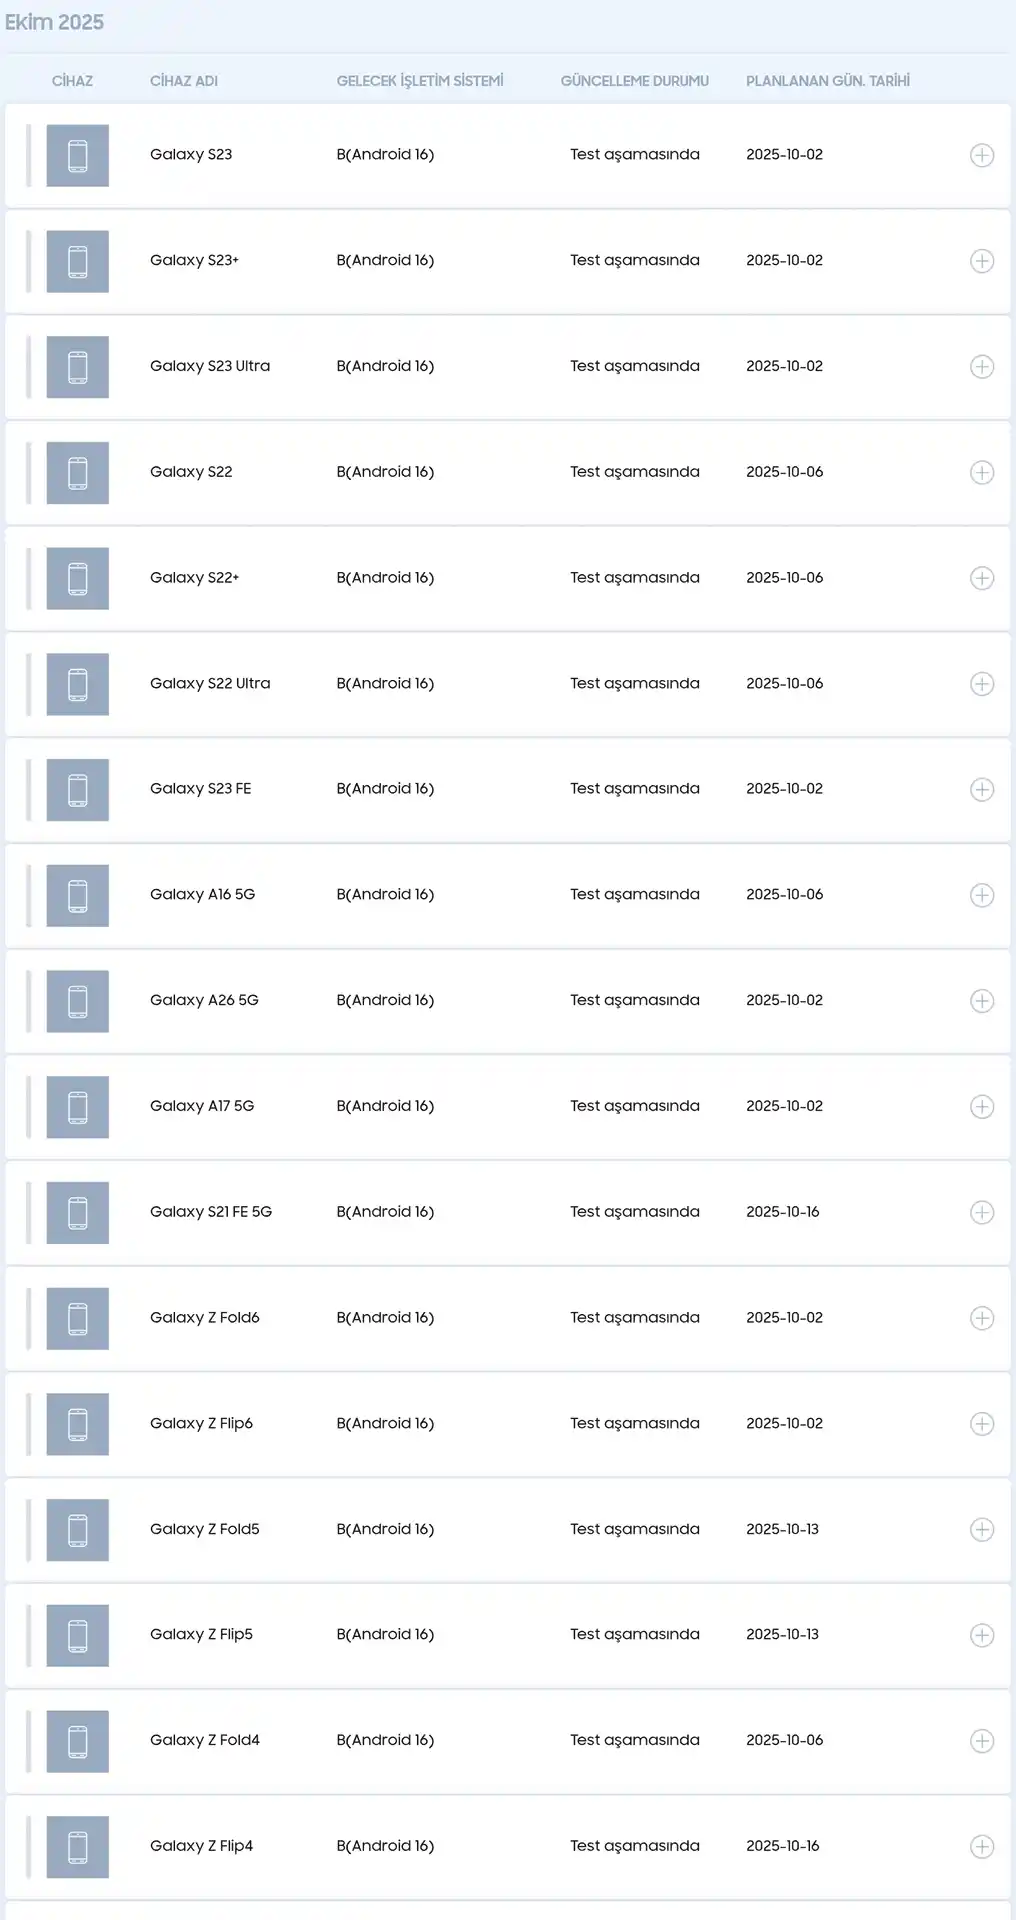Click the Galaxy S22 Ultra phone icon
Viewport: 1016px width, 1920px height.
click(77, 684)
